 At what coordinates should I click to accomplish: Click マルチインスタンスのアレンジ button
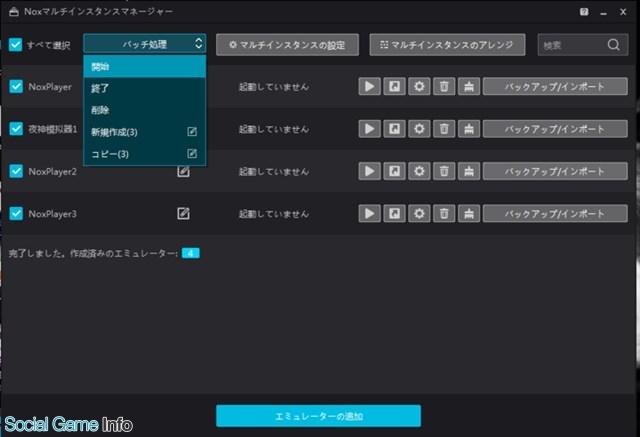447,44
